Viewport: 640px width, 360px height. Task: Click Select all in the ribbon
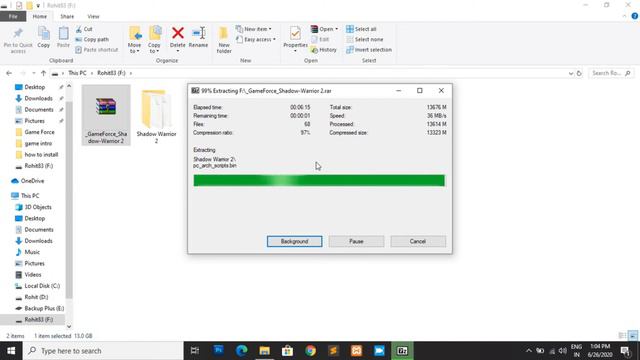coord(361,29)
